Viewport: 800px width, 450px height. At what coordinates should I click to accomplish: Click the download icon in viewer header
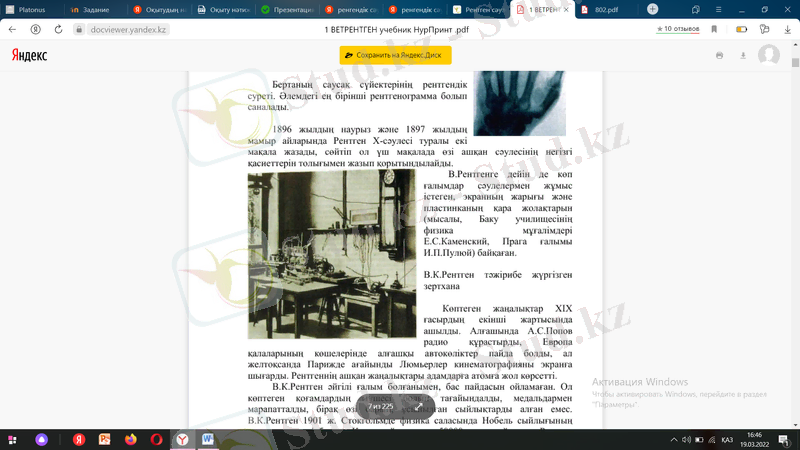[743, 55]
